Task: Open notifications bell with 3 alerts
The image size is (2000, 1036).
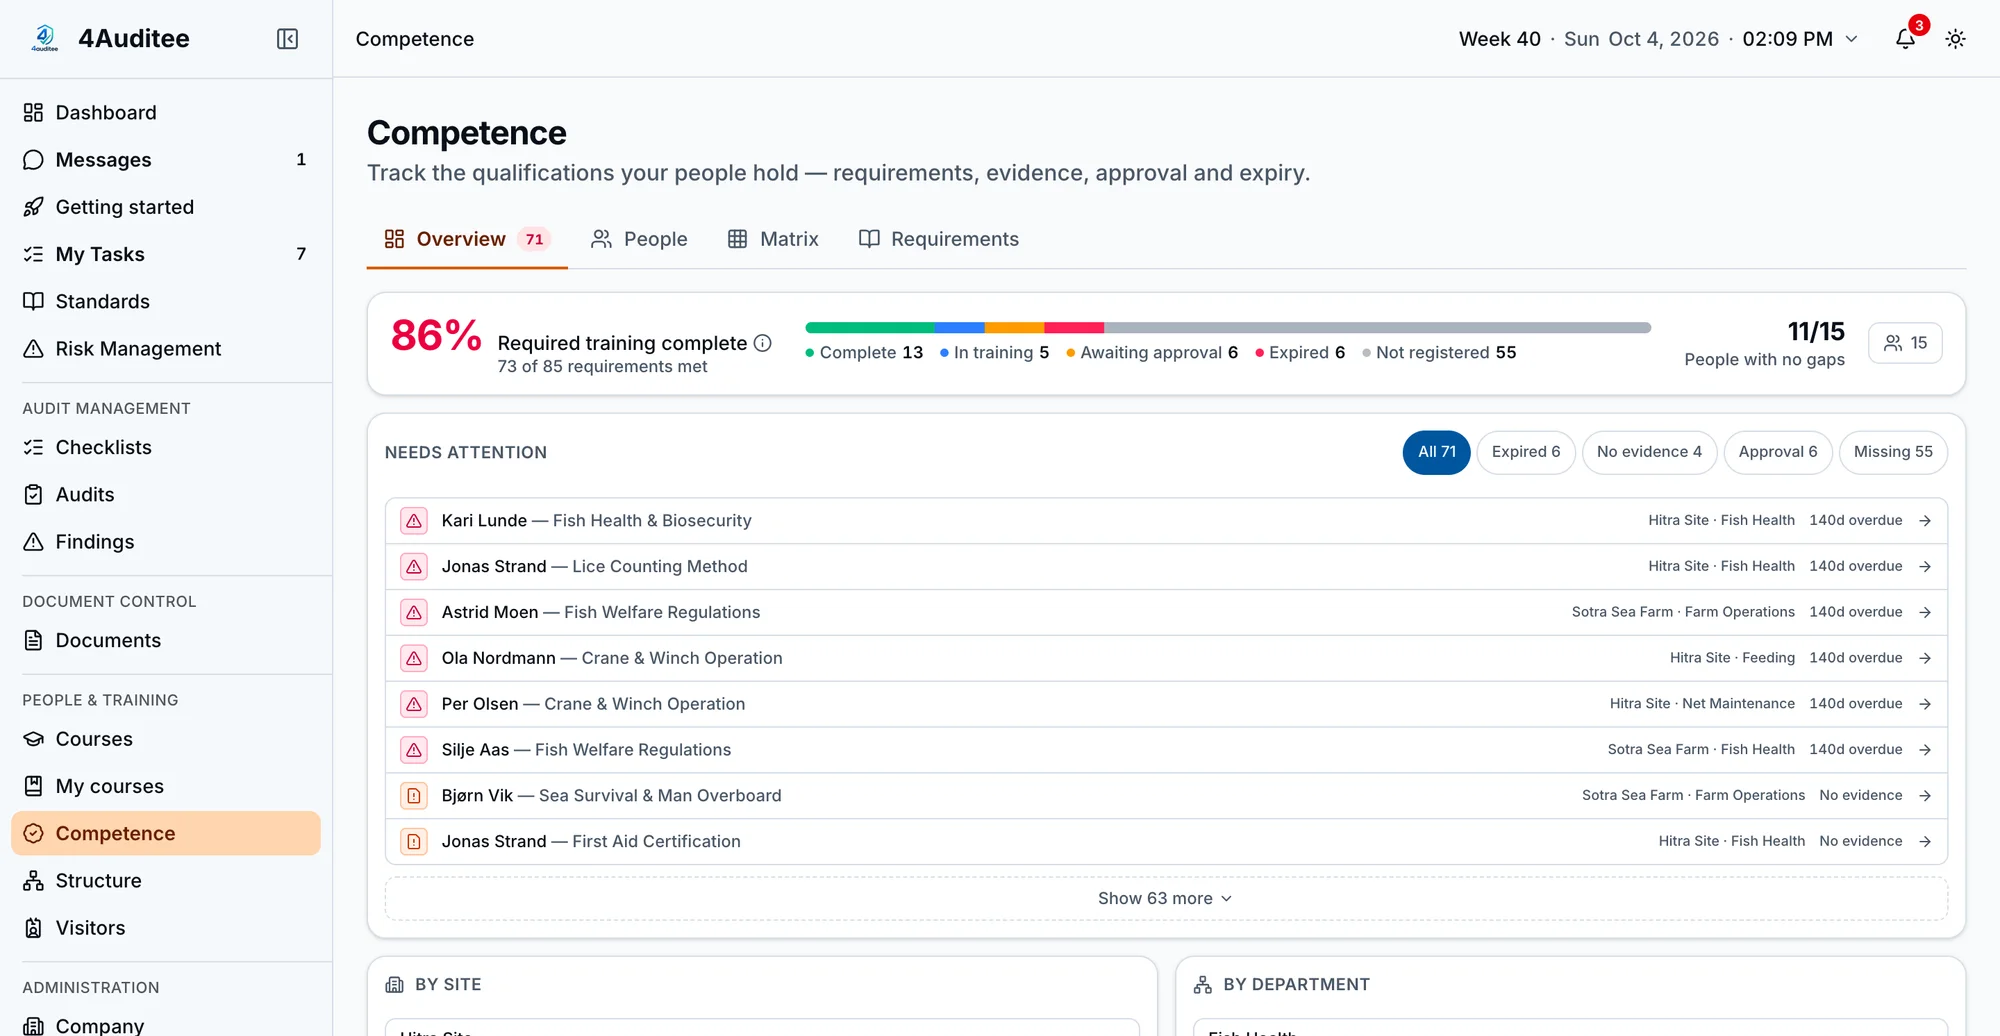Action: (x=1906, y=39)
